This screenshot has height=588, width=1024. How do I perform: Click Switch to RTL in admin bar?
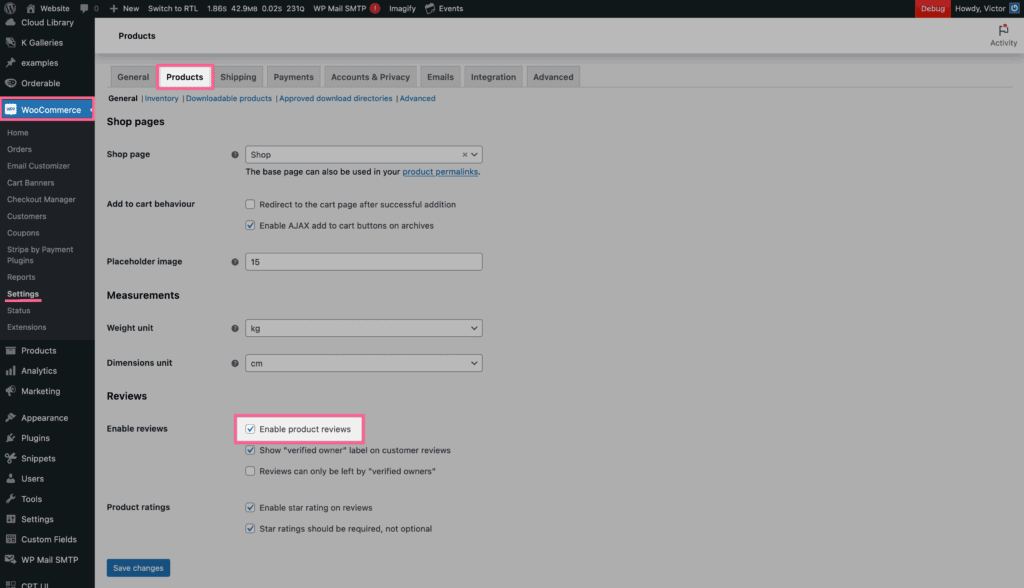click(x=173, y=8)
